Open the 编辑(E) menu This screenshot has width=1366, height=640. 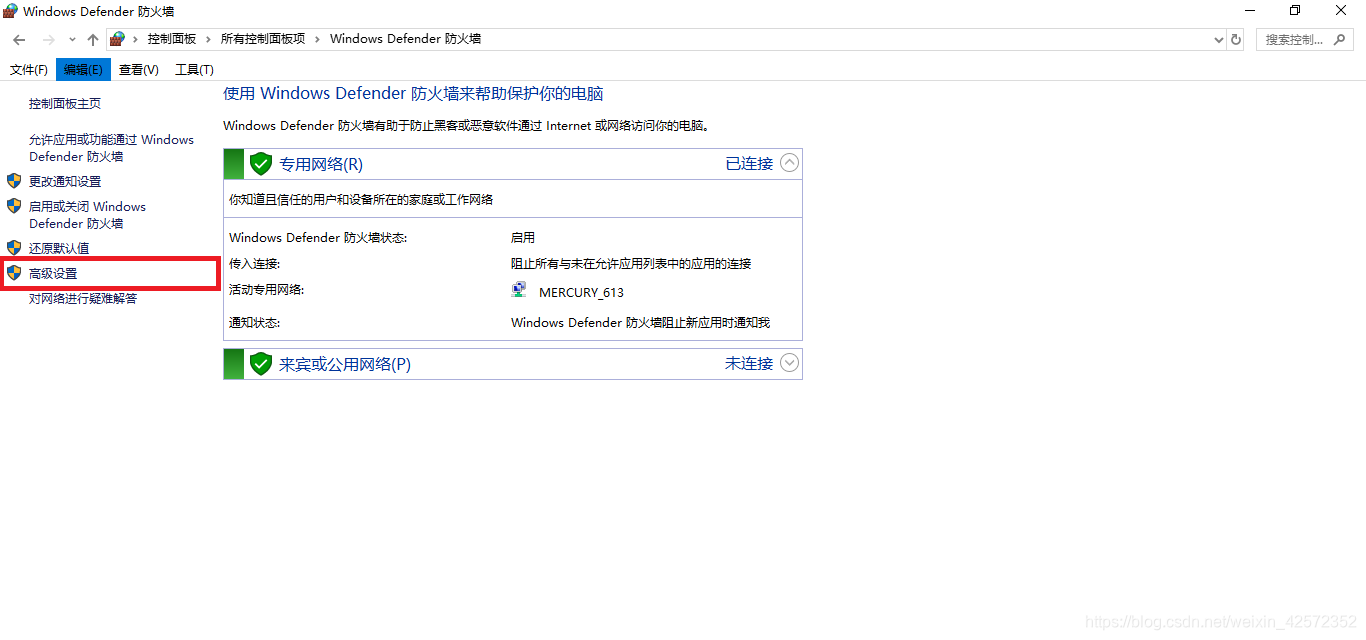[x=83, y=69]
